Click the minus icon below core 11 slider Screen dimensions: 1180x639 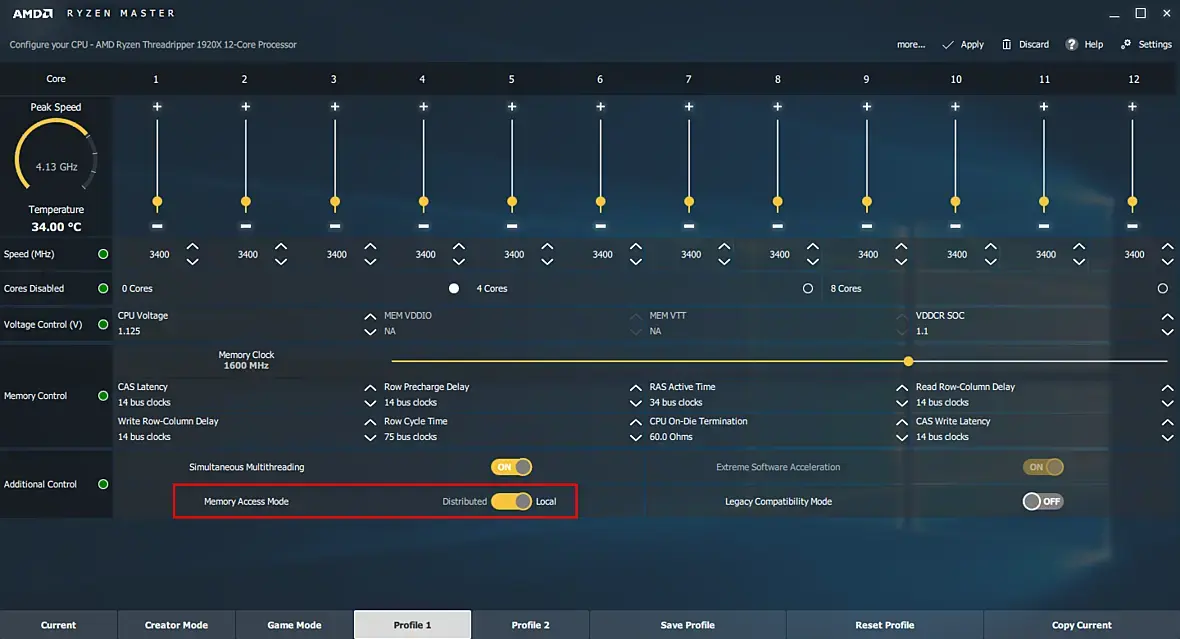tap(1044, 226)
